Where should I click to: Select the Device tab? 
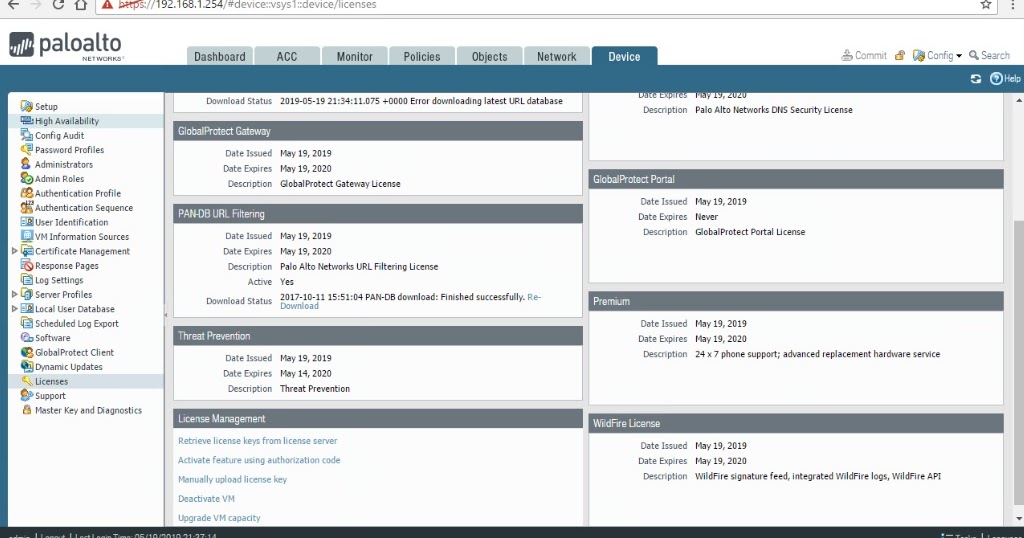[624, 56]
